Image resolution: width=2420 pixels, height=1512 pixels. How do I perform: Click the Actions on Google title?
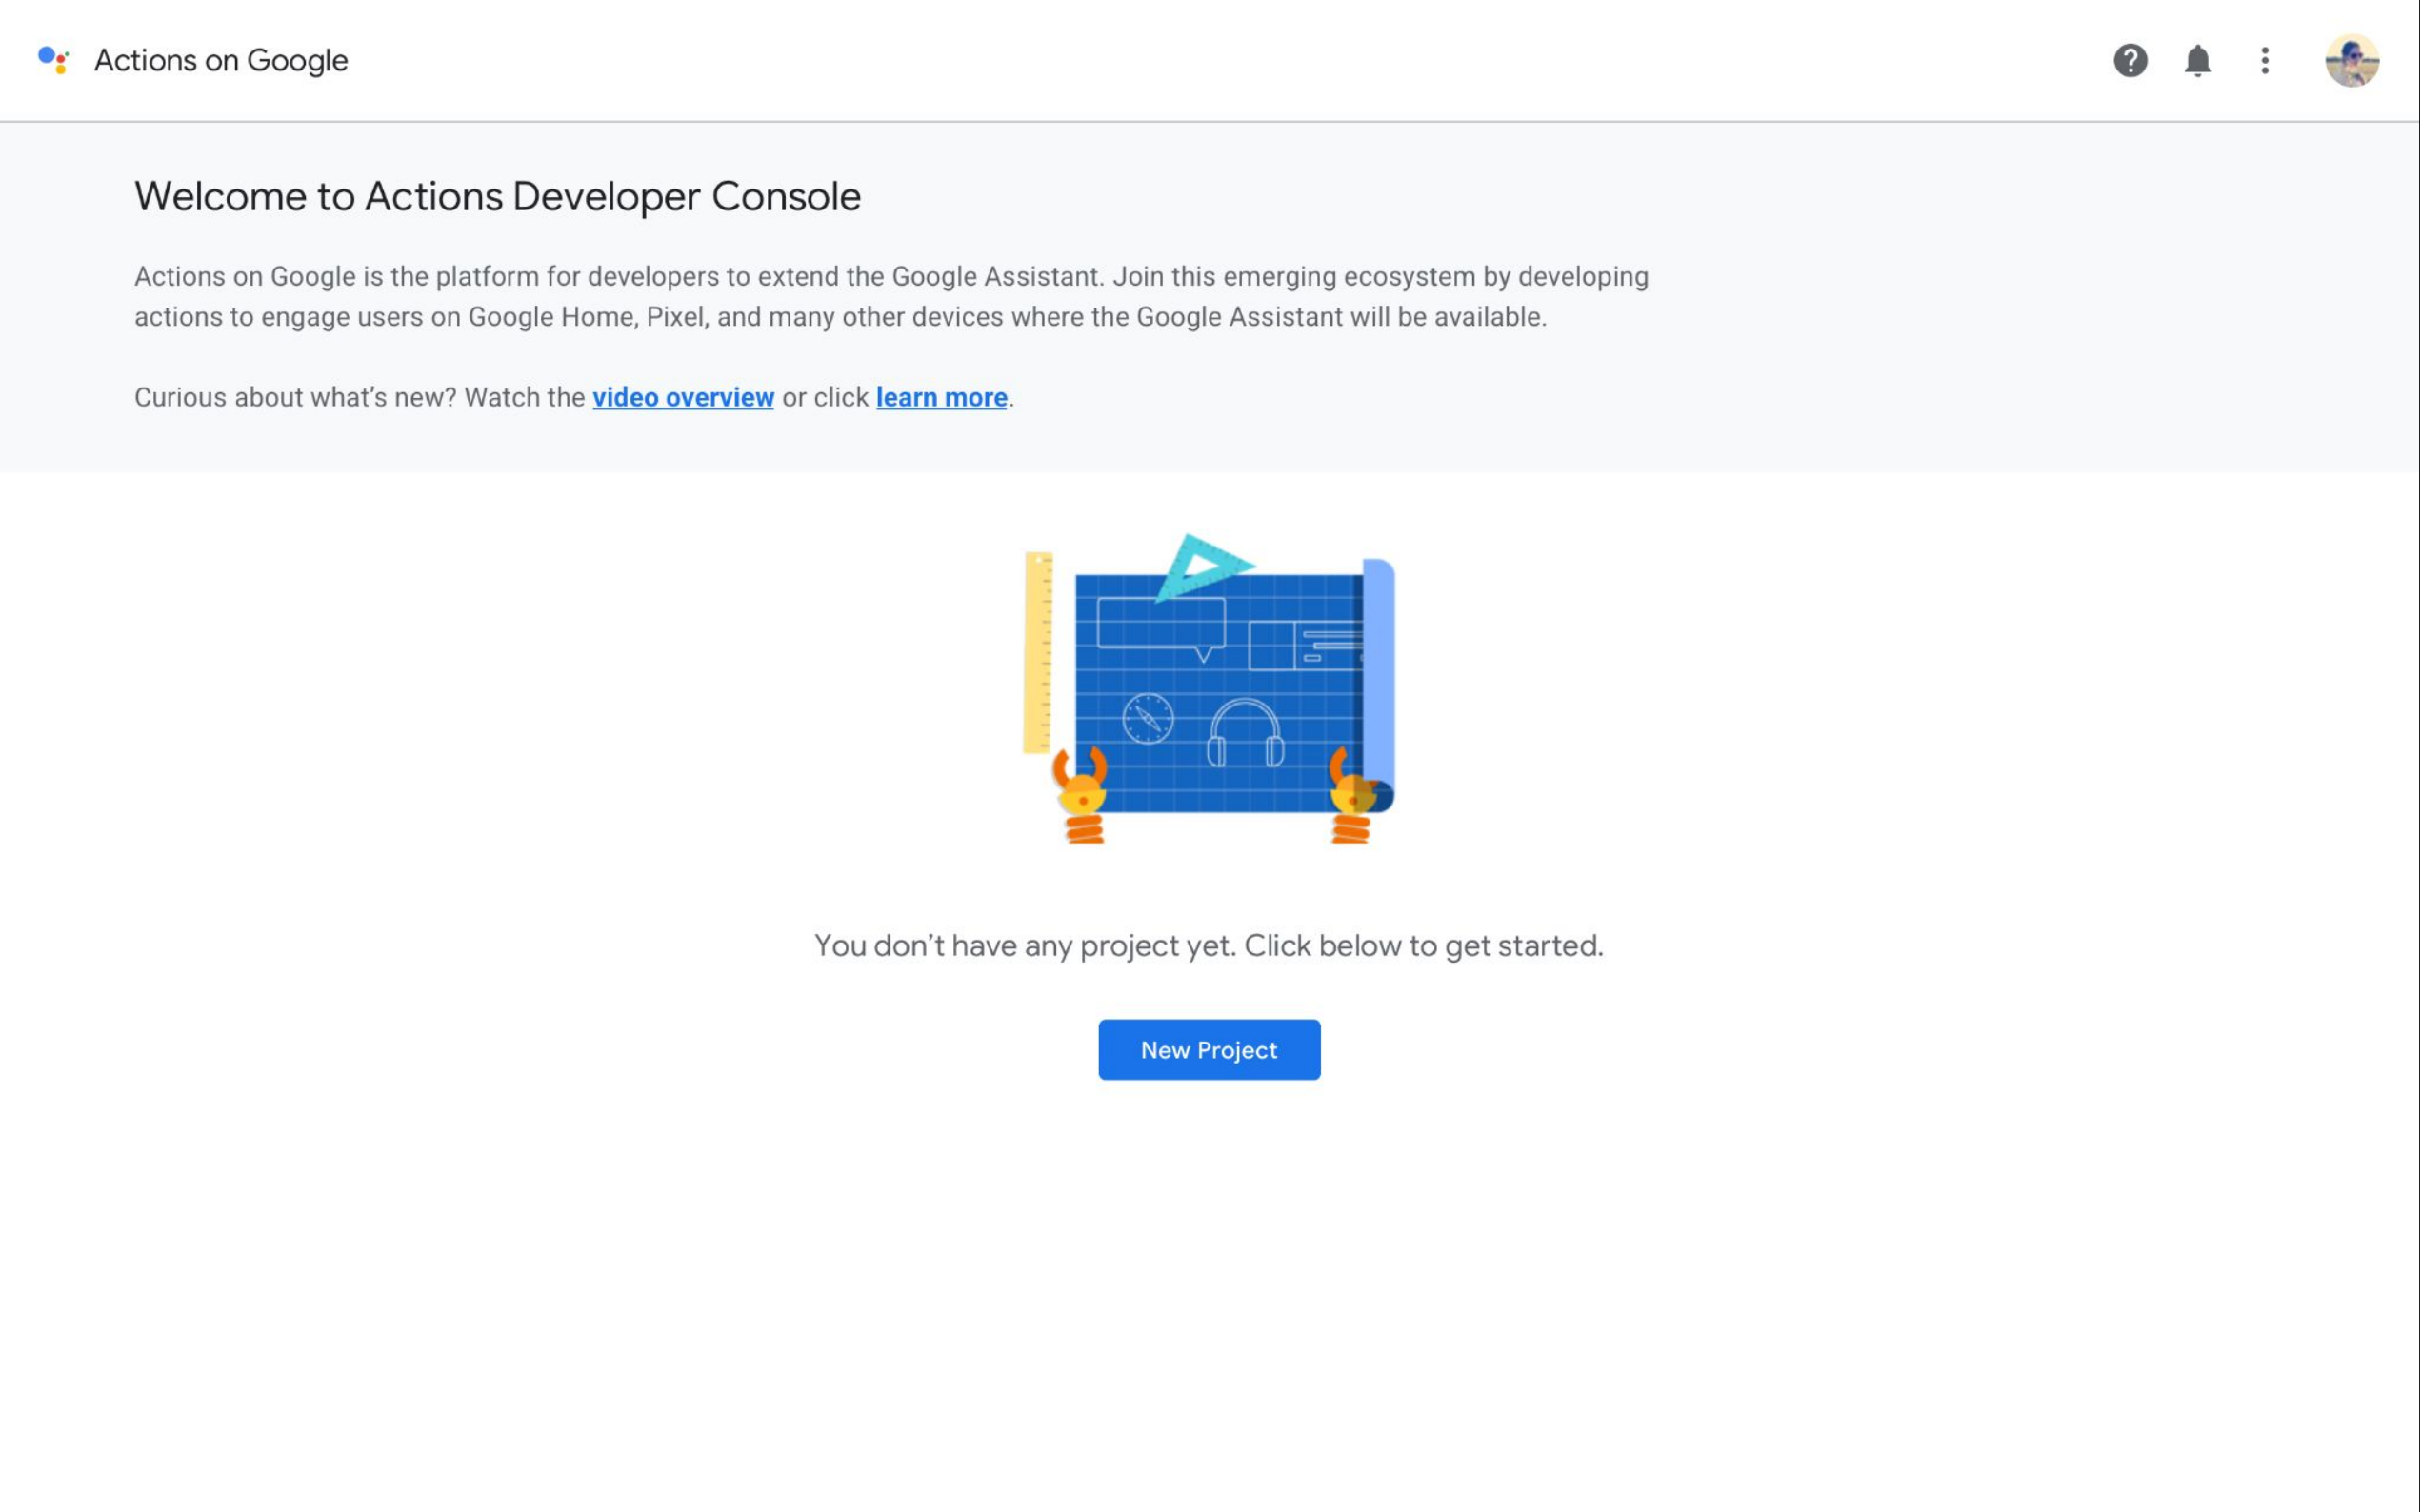pos(221,60)
